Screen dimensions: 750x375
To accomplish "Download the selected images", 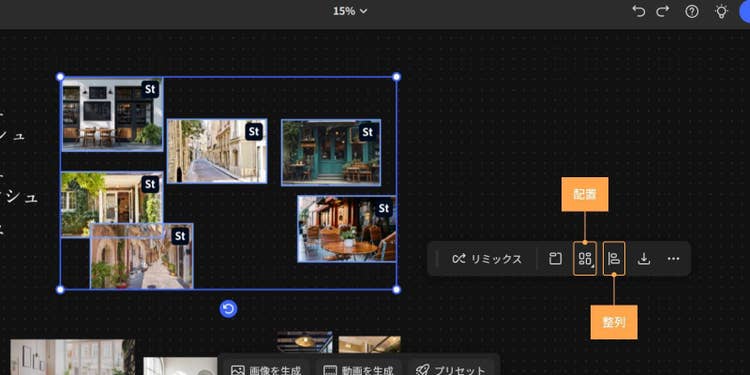I will [644, 259].
